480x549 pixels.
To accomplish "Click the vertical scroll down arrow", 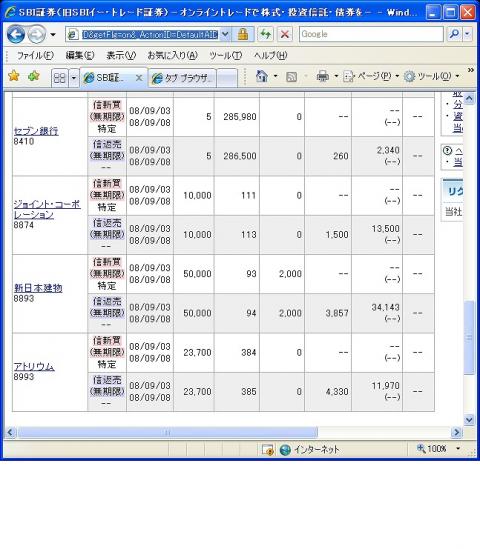I will pos(469,419).
